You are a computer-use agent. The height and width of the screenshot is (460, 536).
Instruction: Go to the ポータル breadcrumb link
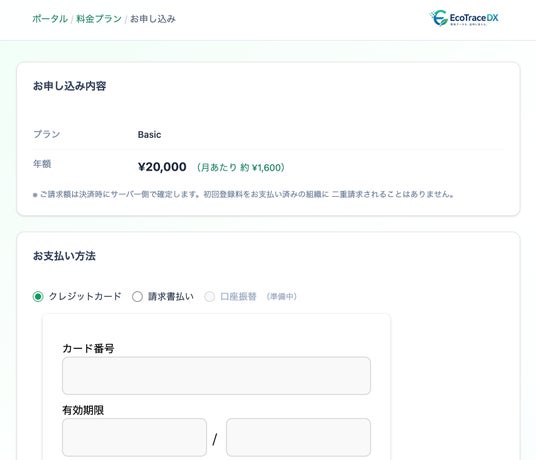coord(50,19)
